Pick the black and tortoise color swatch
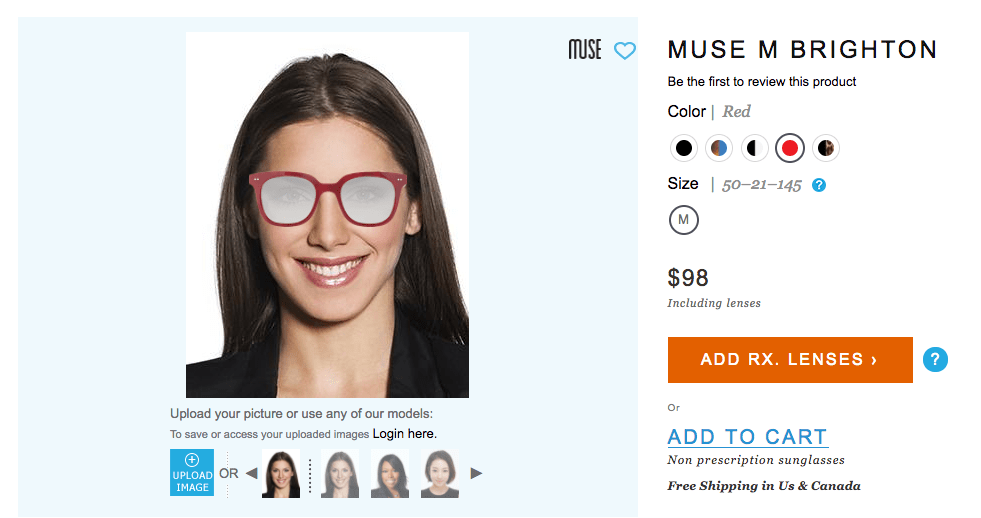The height and width of the screenshot is (518, 981). (825, 148)
